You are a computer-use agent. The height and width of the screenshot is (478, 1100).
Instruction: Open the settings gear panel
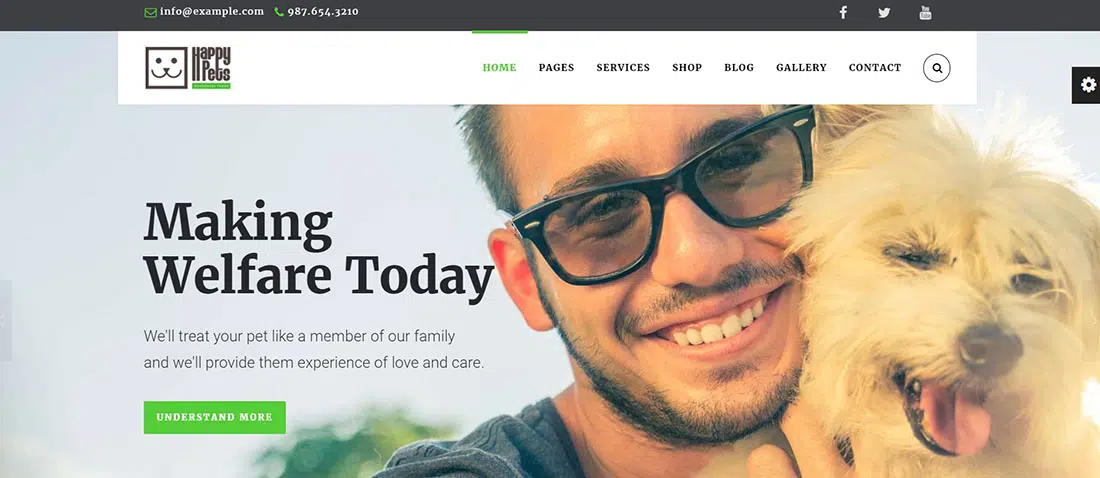1087,85
